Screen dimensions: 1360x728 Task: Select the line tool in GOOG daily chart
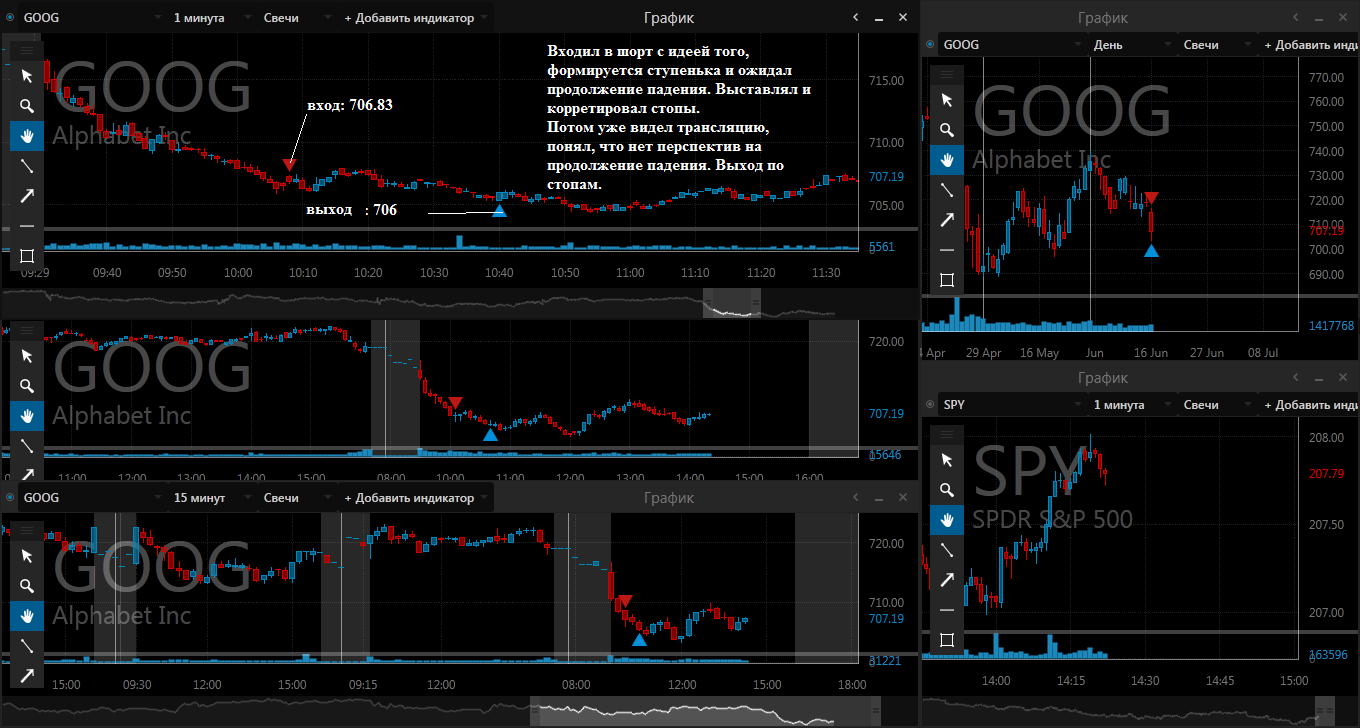947,190
